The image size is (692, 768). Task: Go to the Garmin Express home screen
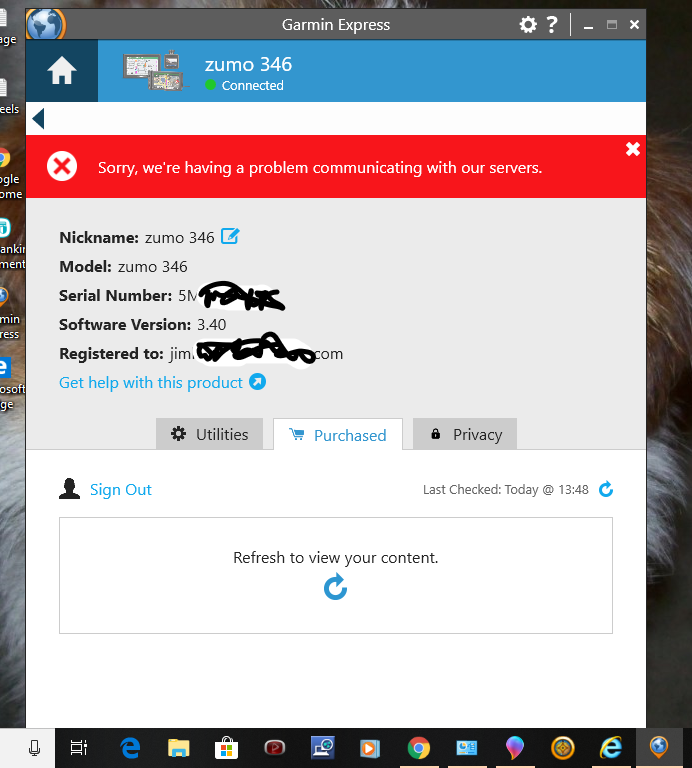(62, 71)
